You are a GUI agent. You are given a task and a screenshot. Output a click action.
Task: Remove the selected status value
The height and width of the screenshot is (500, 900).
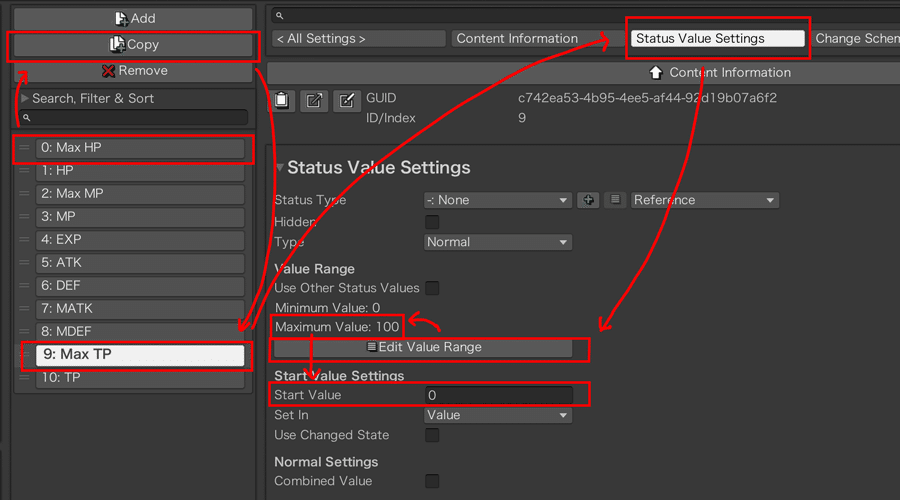133,71
